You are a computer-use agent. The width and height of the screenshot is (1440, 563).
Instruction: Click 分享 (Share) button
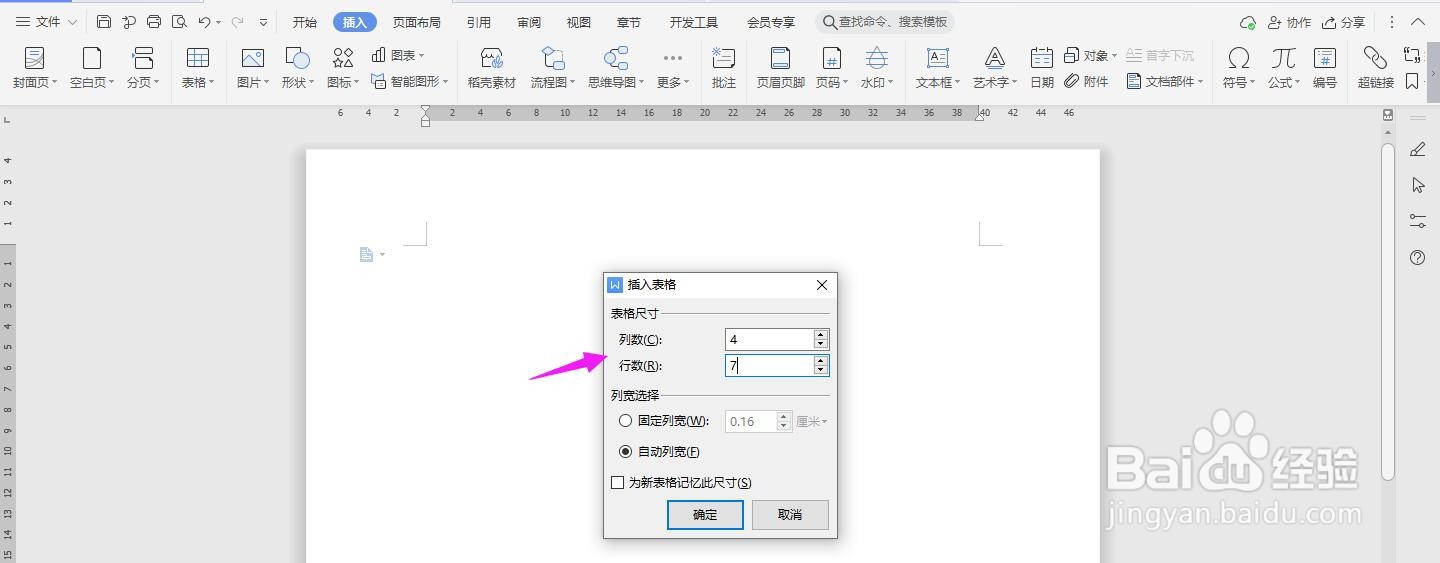pyautogui.click(x=1343, y=22)
